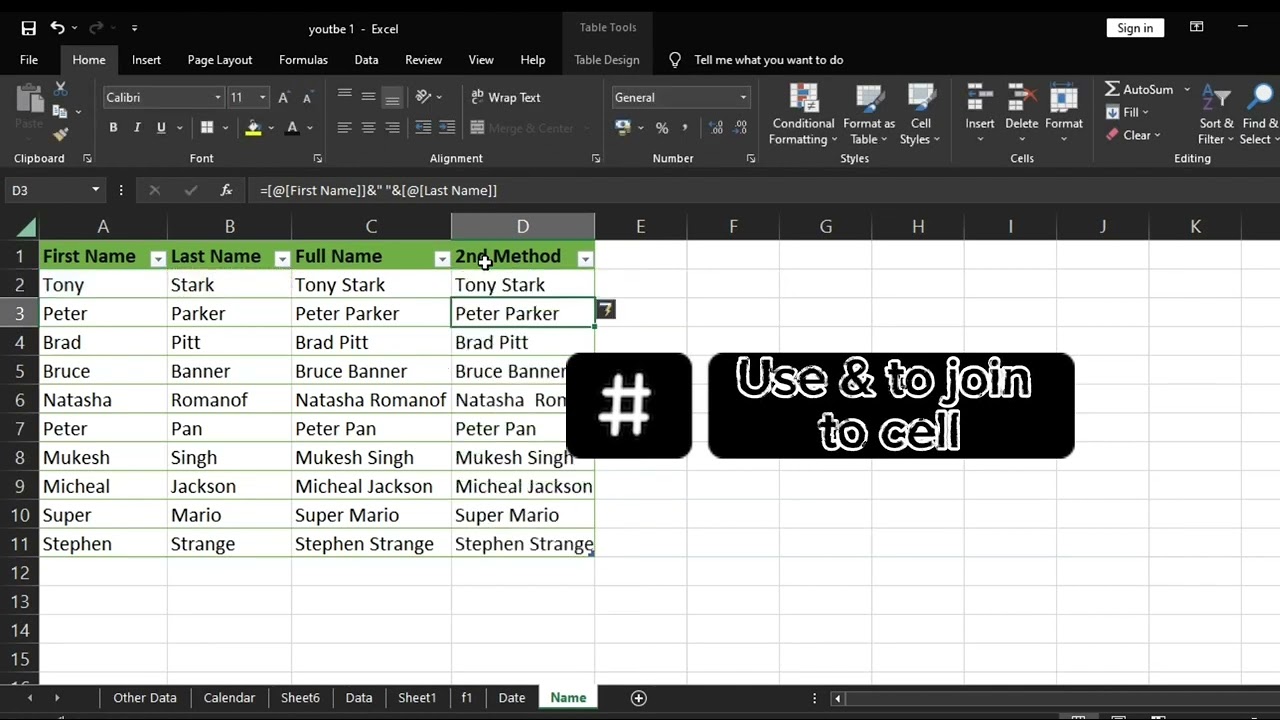The width and height of the screenshot is (1280, 720).
Task: Open Sort & Filter menu
Action: [x=1216, y=114]
